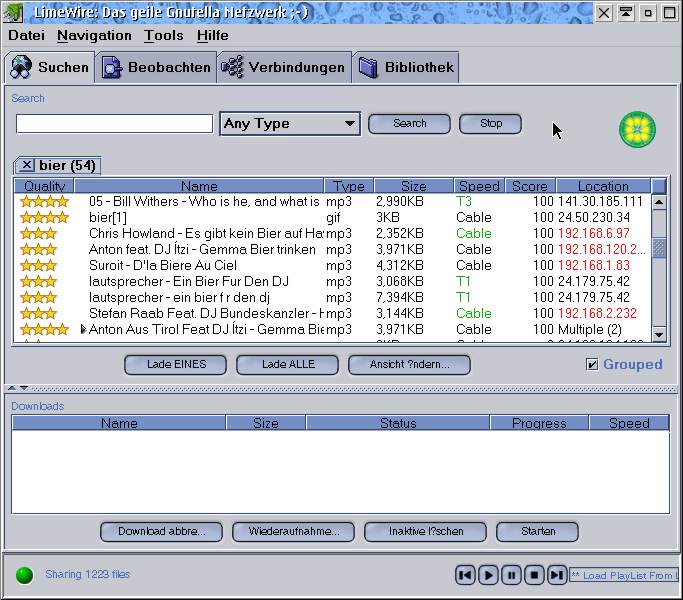Expand the Anton Aus Tirol grouped result
The width and height of the screenshot is (683, 600).
[x=83, y=329]
